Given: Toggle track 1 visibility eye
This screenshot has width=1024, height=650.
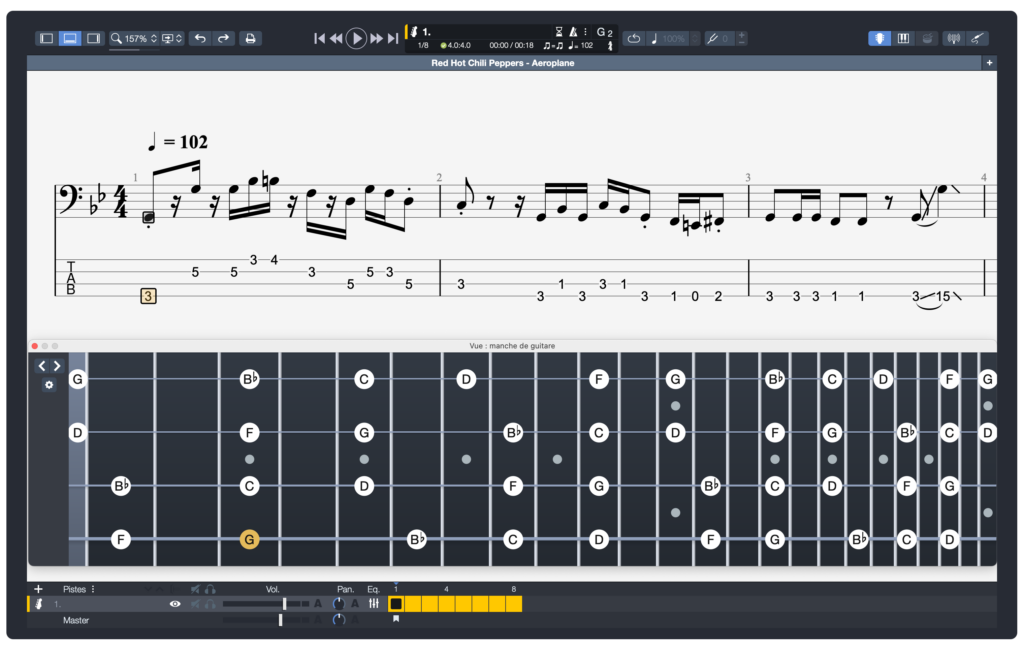Looking at the screenshot, I should tap(175, 604).
